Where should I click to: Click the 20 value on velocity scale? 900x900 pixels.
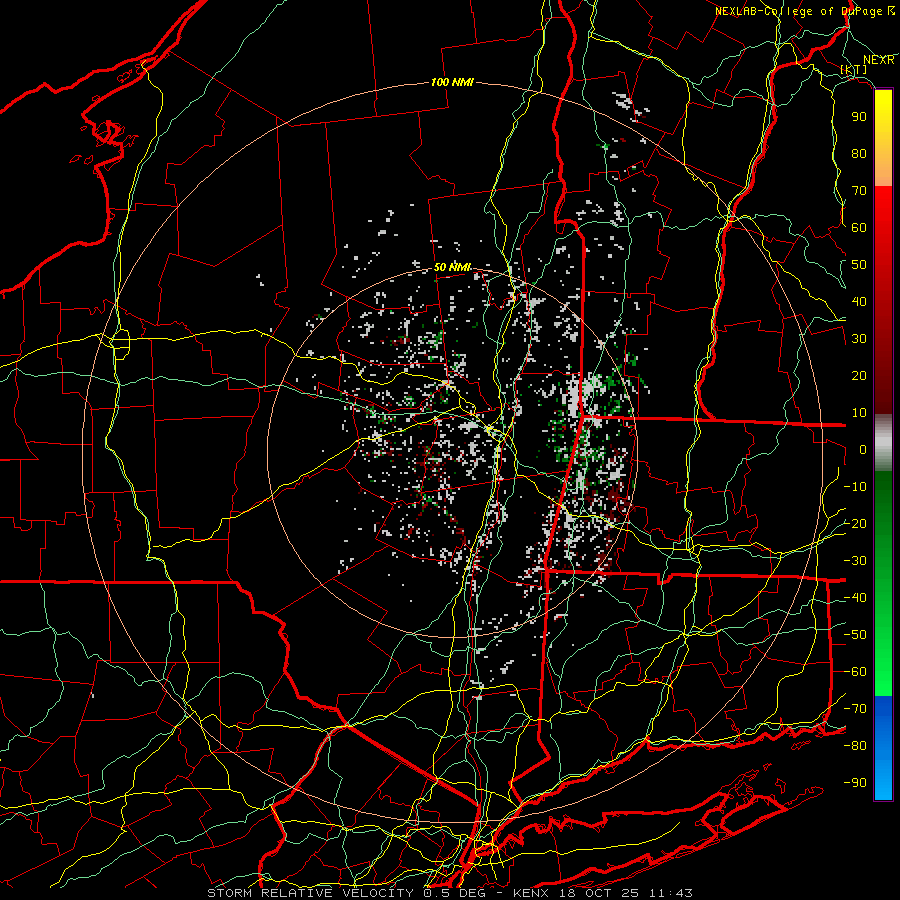click(x=859, y=375)
